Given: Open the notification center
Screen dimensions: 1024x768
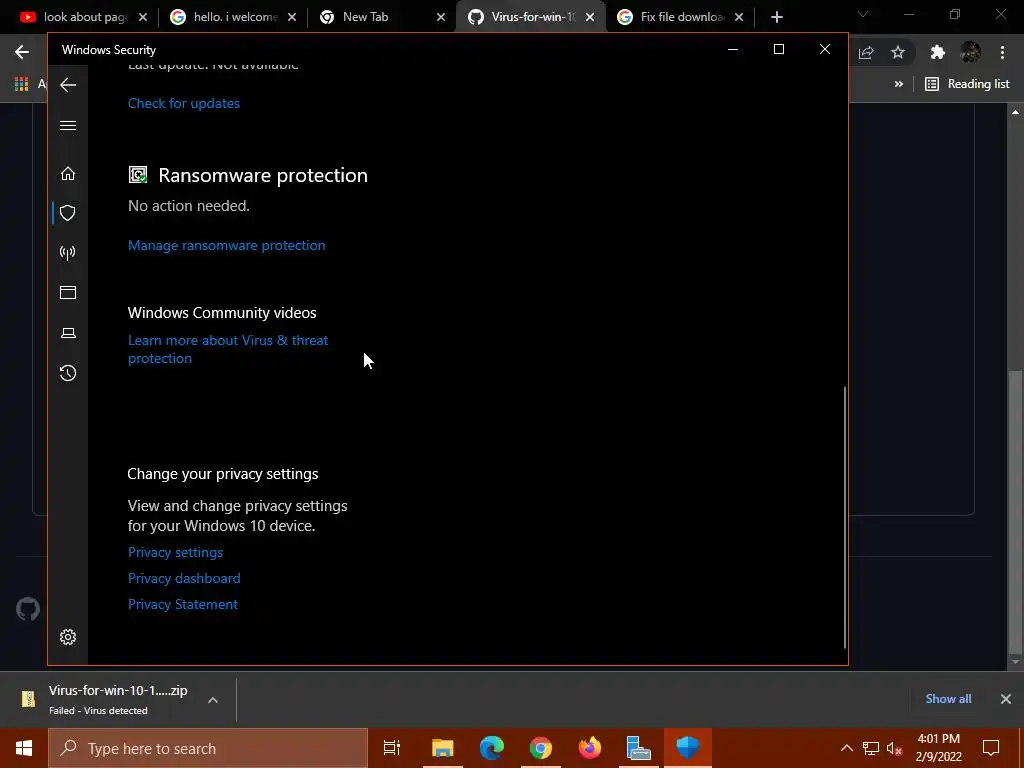Looking at the screenshot, I should point(991,748).
